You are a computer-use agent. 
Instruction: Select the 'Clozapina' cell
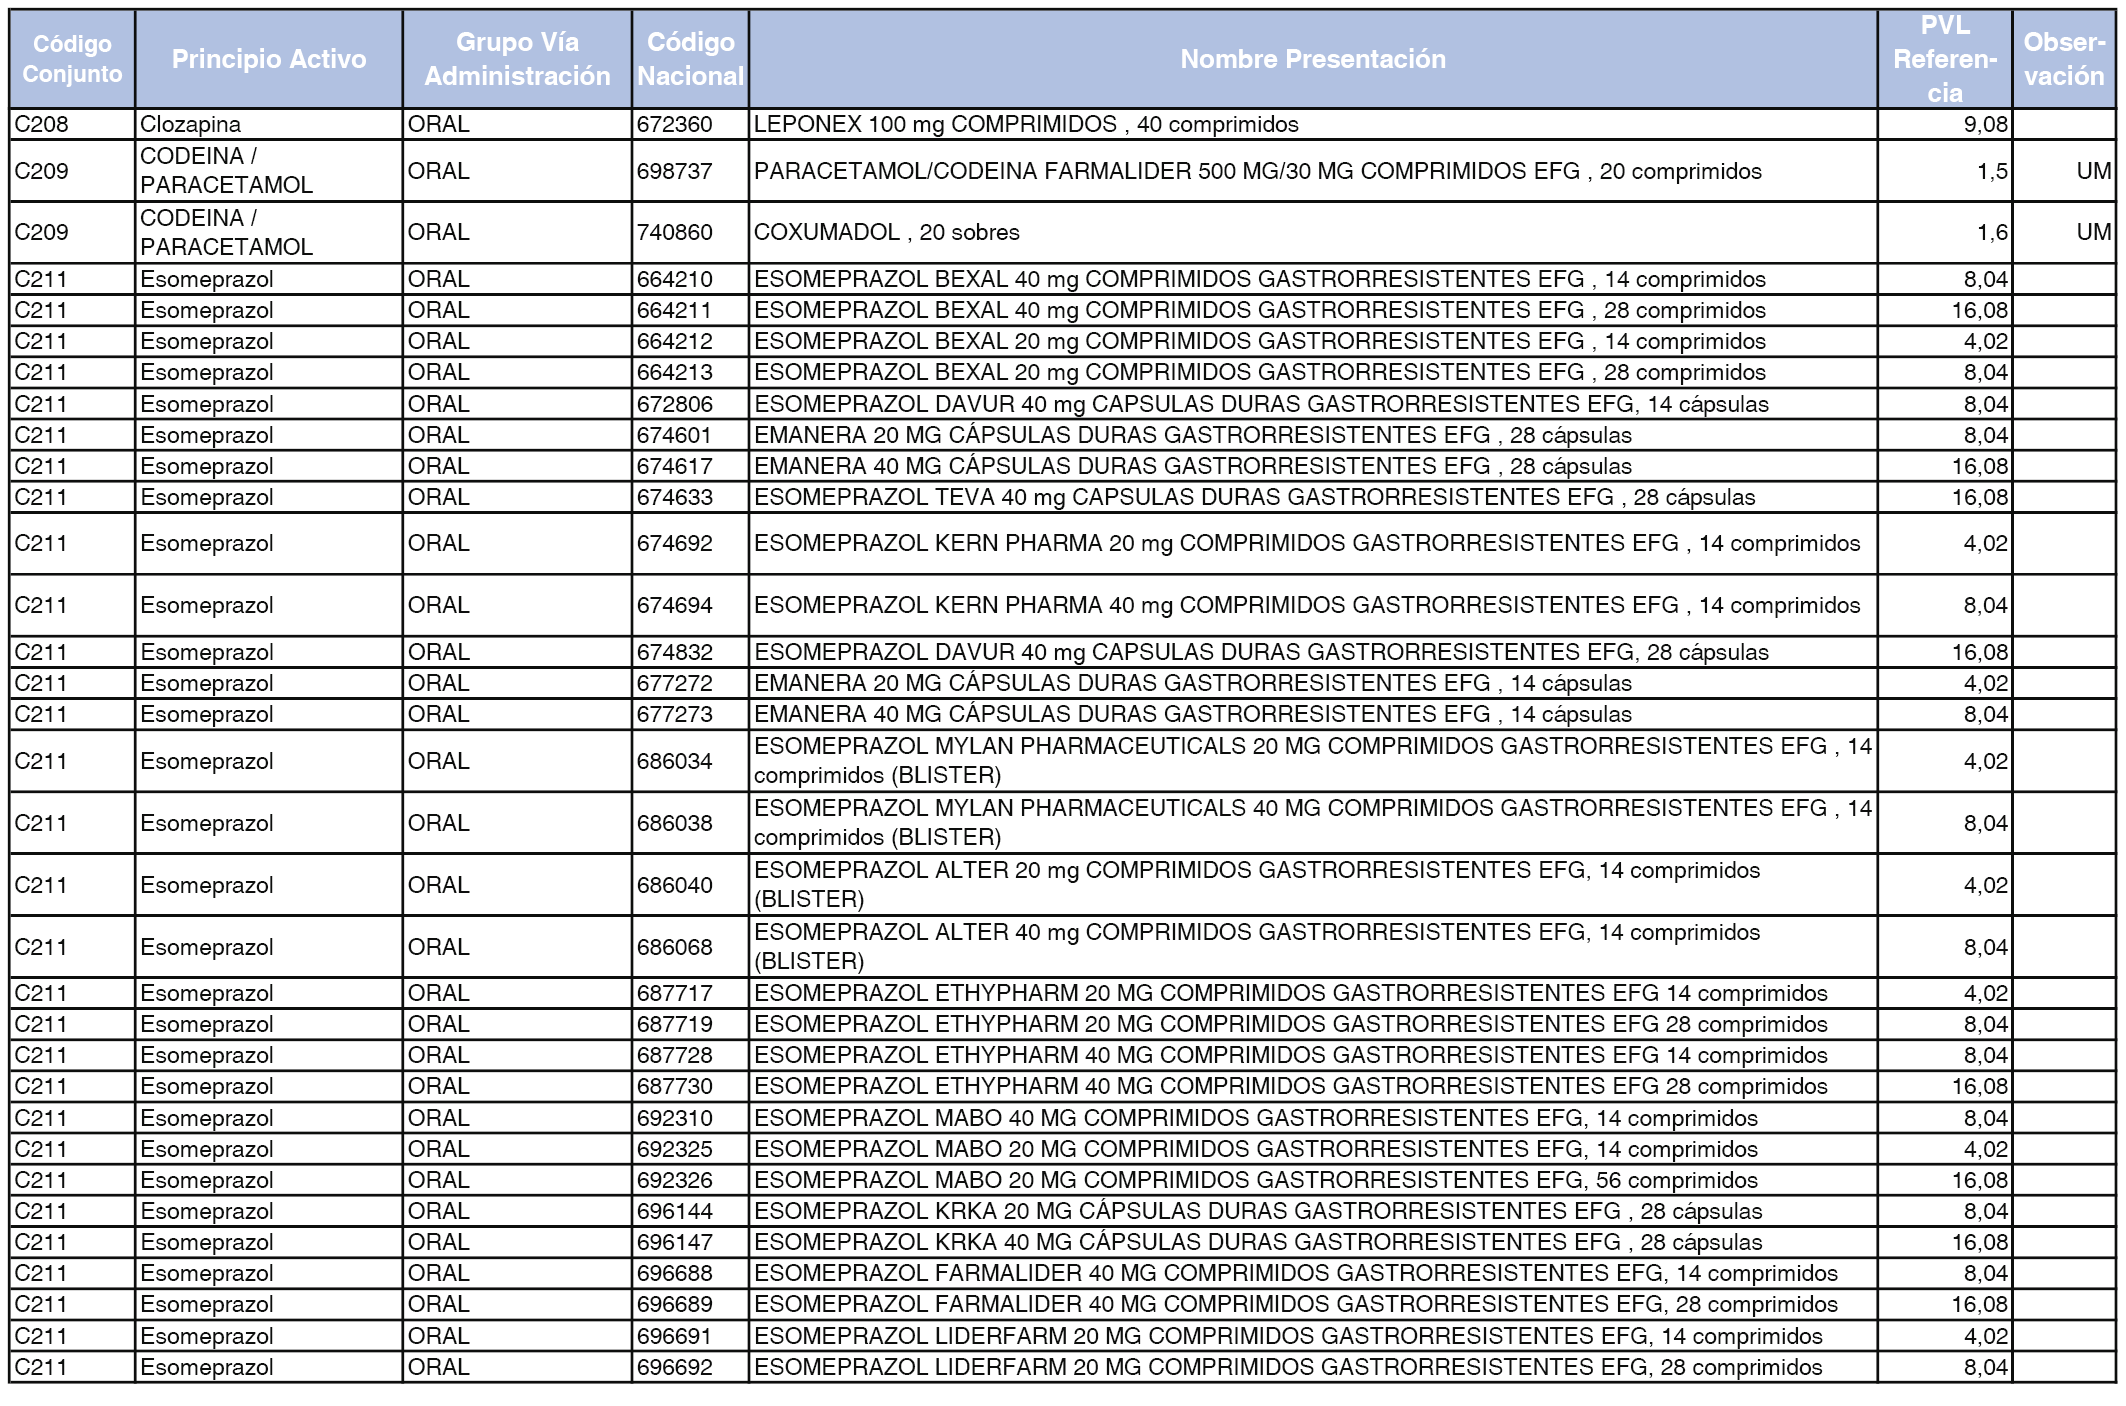tap(269, 124)
